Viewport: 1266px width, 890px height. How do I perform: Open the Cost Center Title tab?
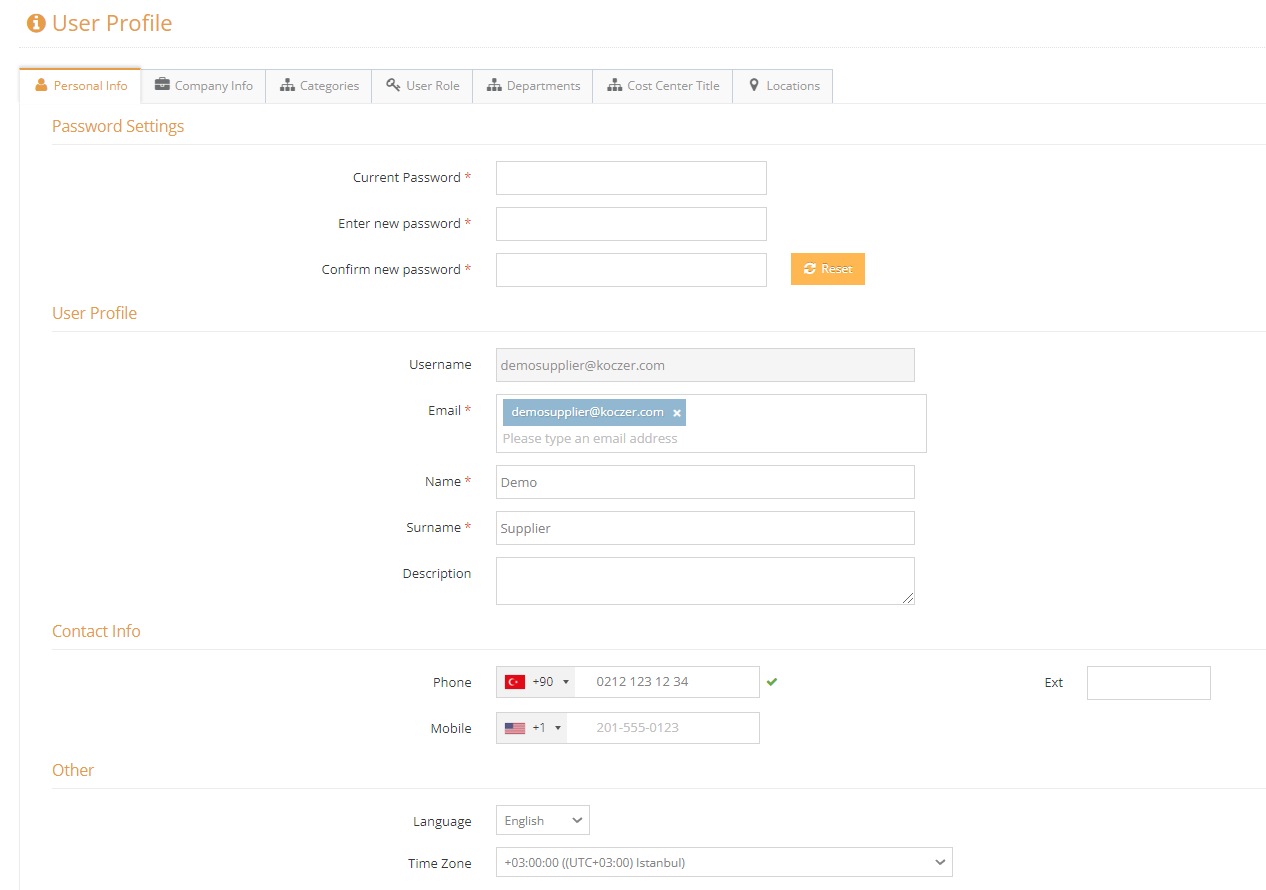662,86
